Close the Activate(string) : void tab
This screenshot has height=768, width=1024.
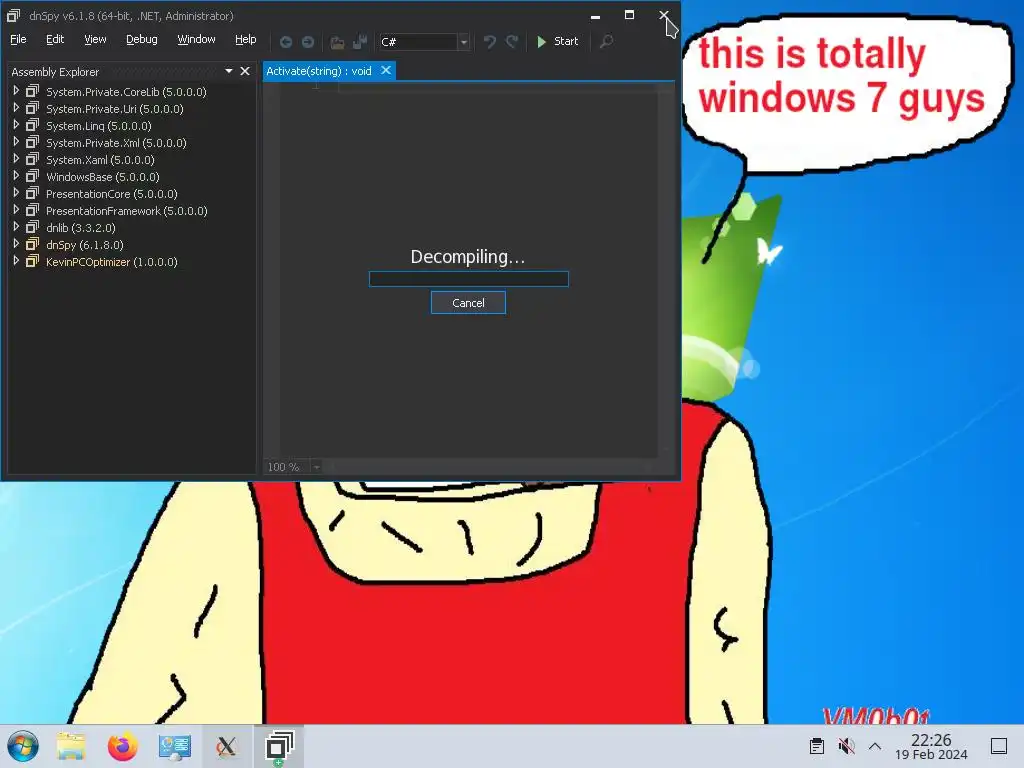[386, 70]
